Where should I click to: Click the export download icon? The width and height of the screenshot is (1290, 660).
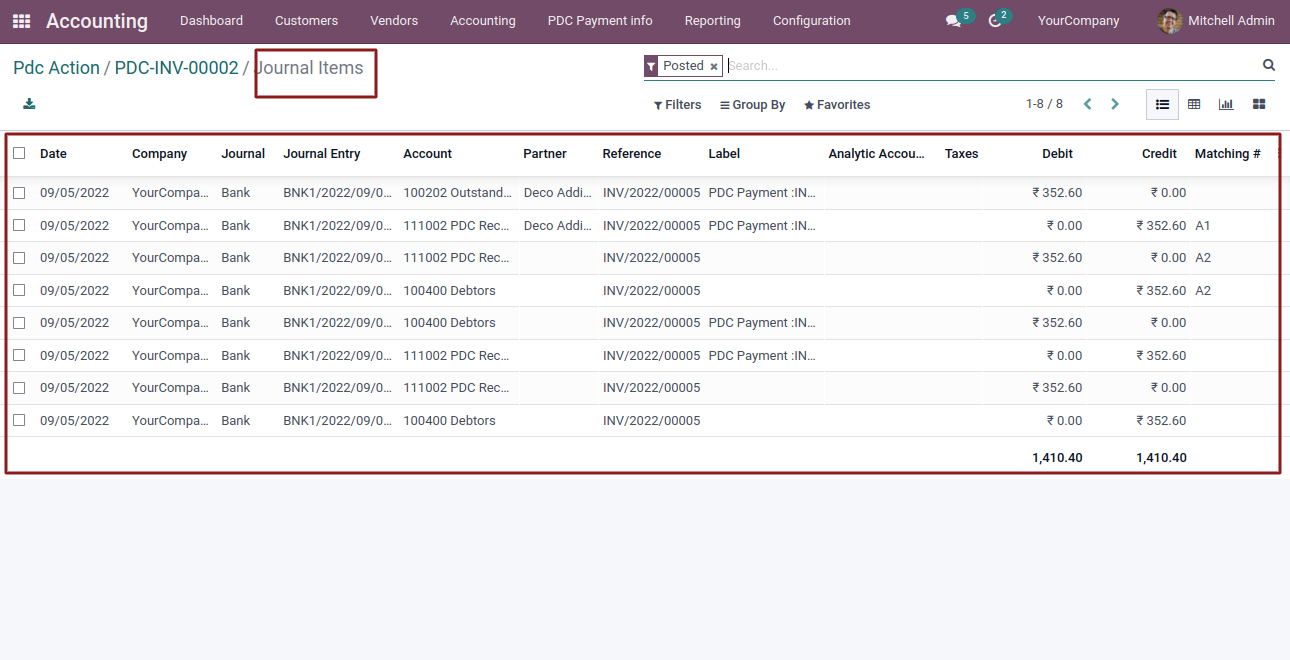coord(29,104)
